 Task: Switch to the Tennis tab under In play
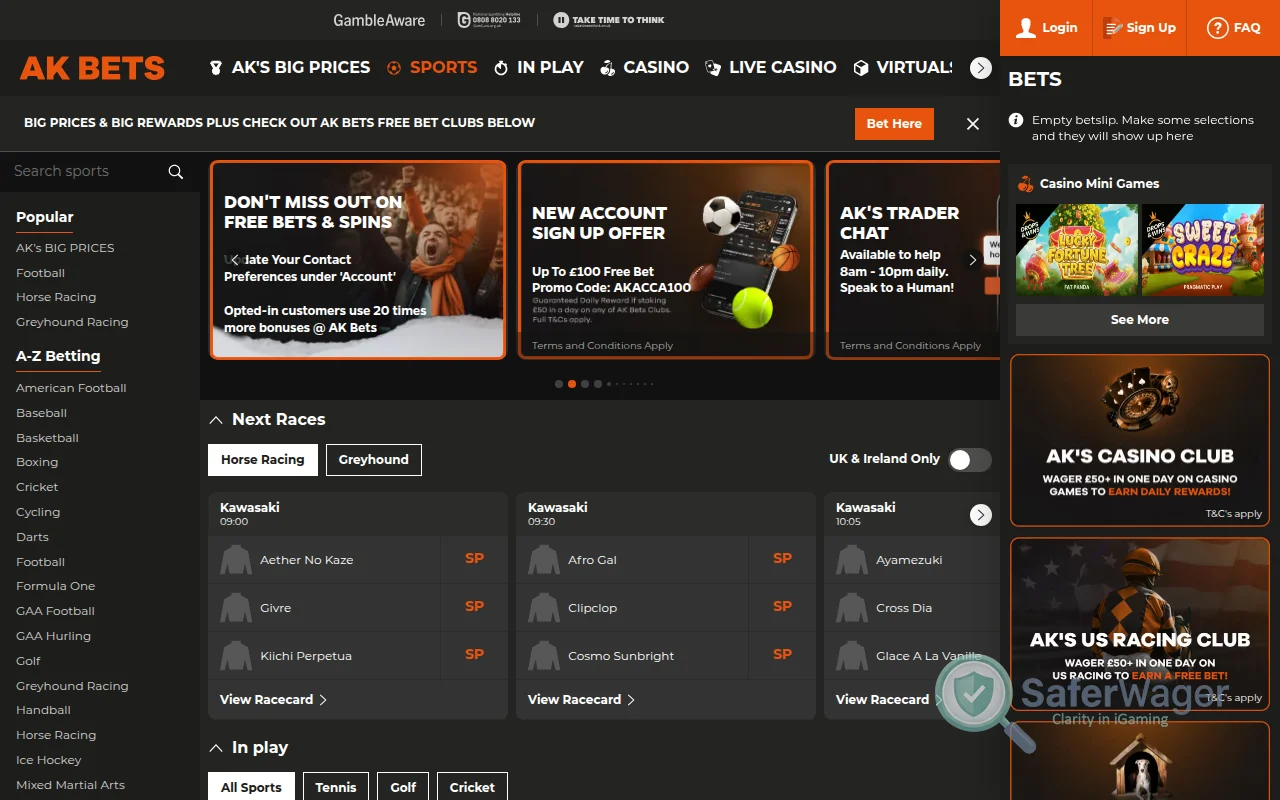pyautogui.click(x=335, y=787)
